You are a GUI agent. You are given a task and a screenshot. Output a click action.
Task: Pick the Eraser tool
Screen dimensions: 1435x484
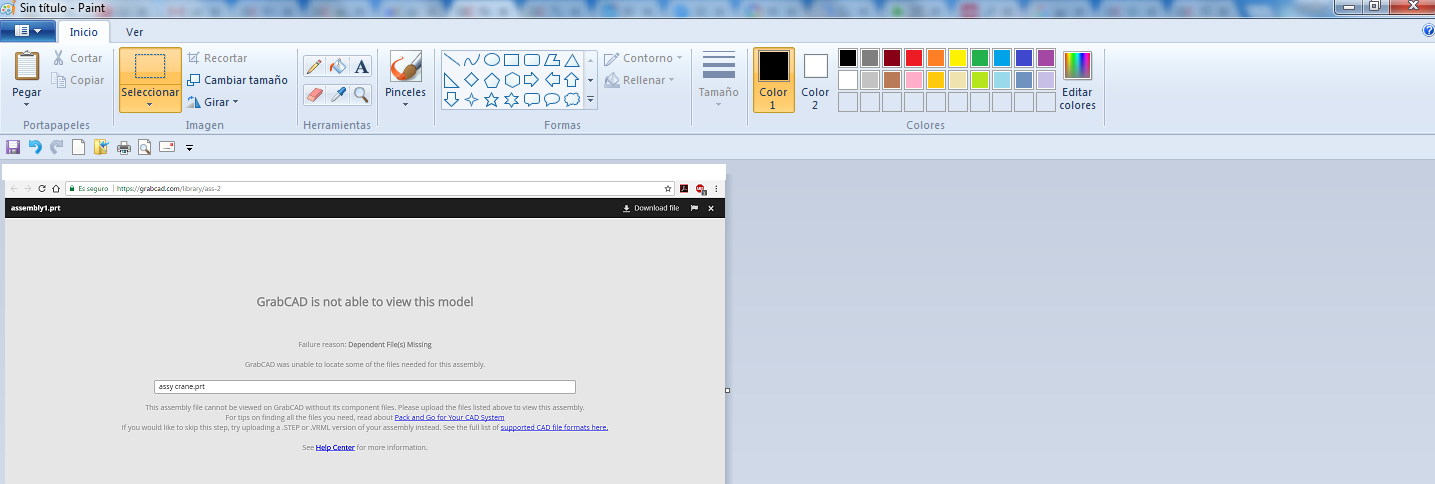pyautogui.click(x=314, y=95)
